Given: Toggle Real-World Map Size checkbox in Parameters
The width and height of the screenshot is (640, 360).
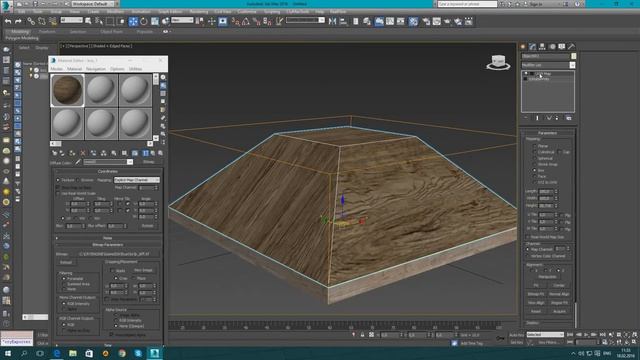Looking at the screenshot, I should (528, 237).
